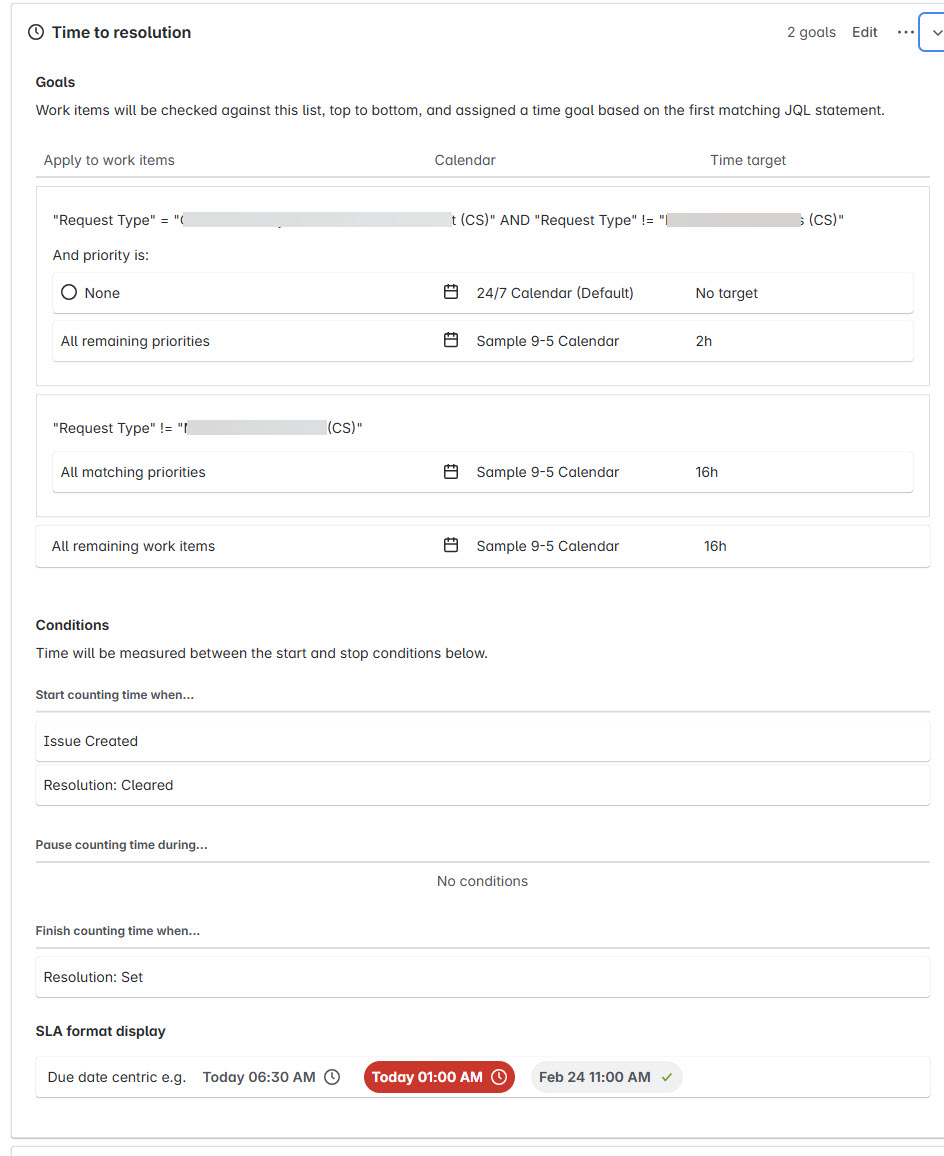Screen dimensions: 944x1156
Task: Click the Today 06:30 AM example text
Action: [x=259, y=1077]
